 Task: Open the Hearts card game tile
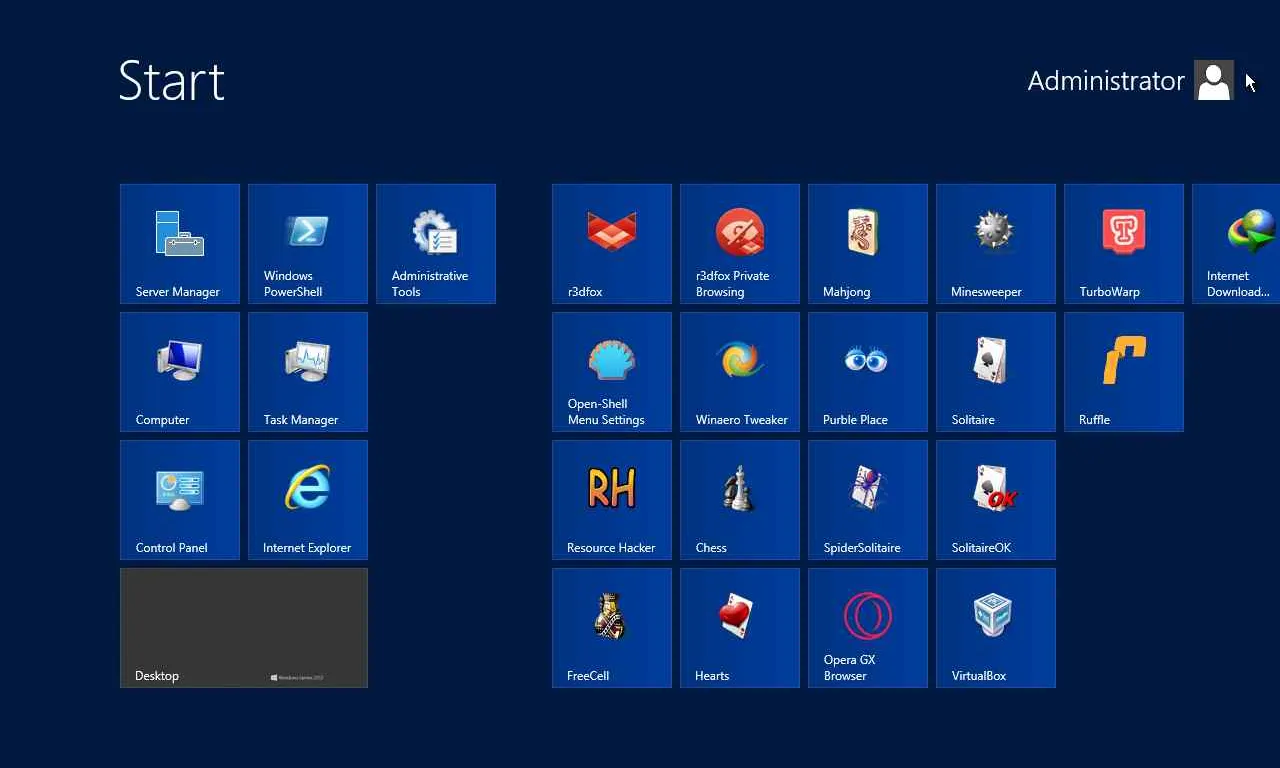click(740, 628)
